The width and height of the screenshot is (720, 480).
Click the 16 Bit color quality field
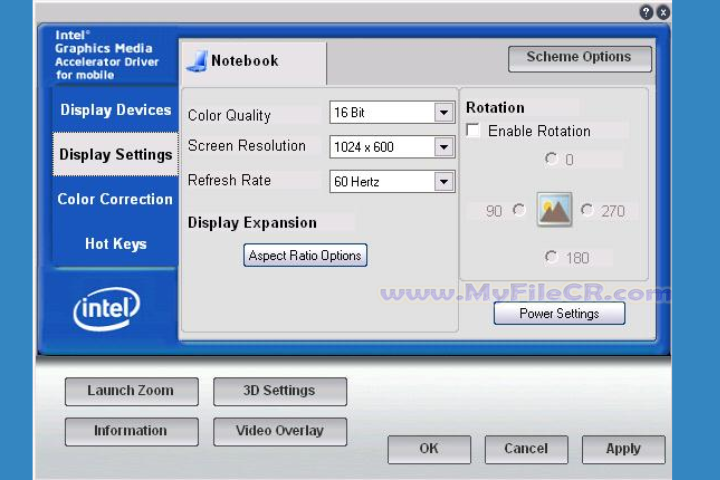click(x=392, y=112)
